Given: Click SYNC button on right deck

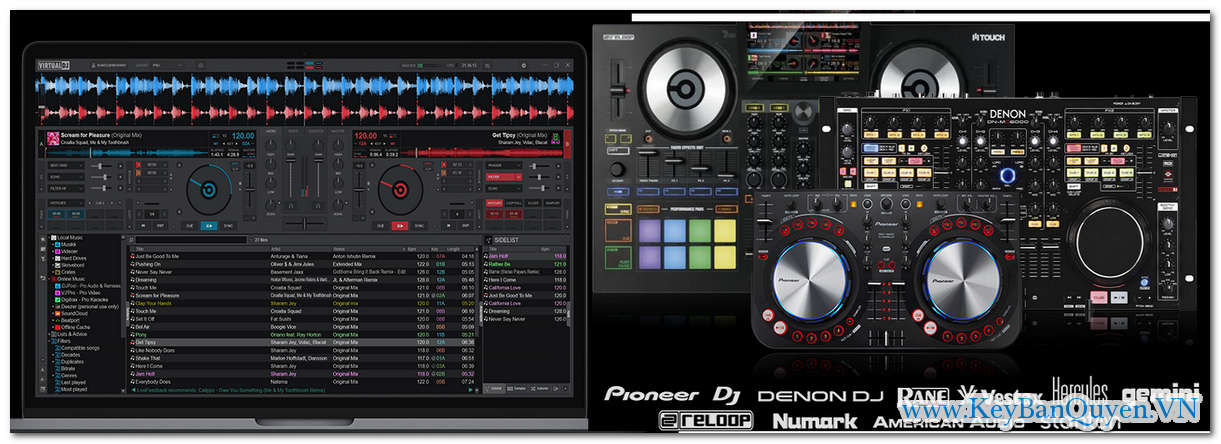Looking at the screenshot, I should click(x=420, y=226).
